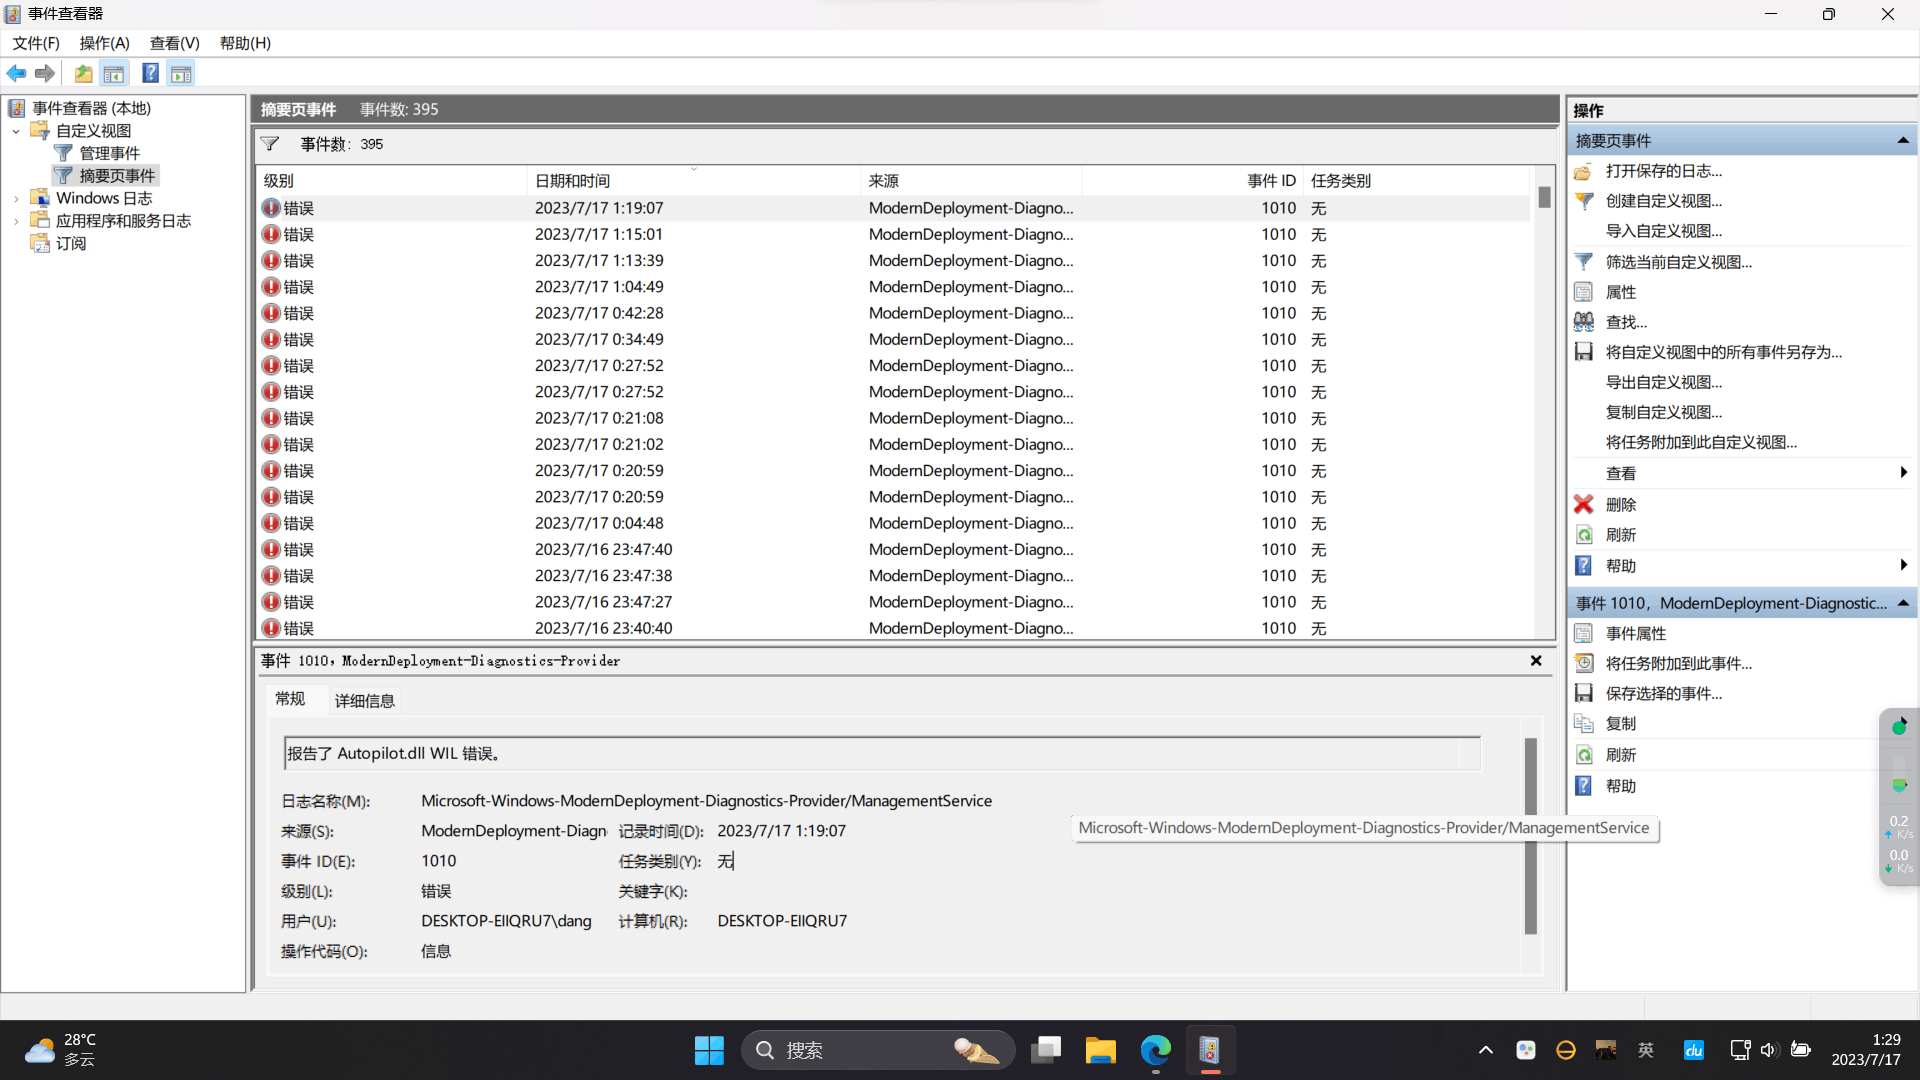Close the event preview pane
1920x1080 pixels.
click(x=1536, y=661)
